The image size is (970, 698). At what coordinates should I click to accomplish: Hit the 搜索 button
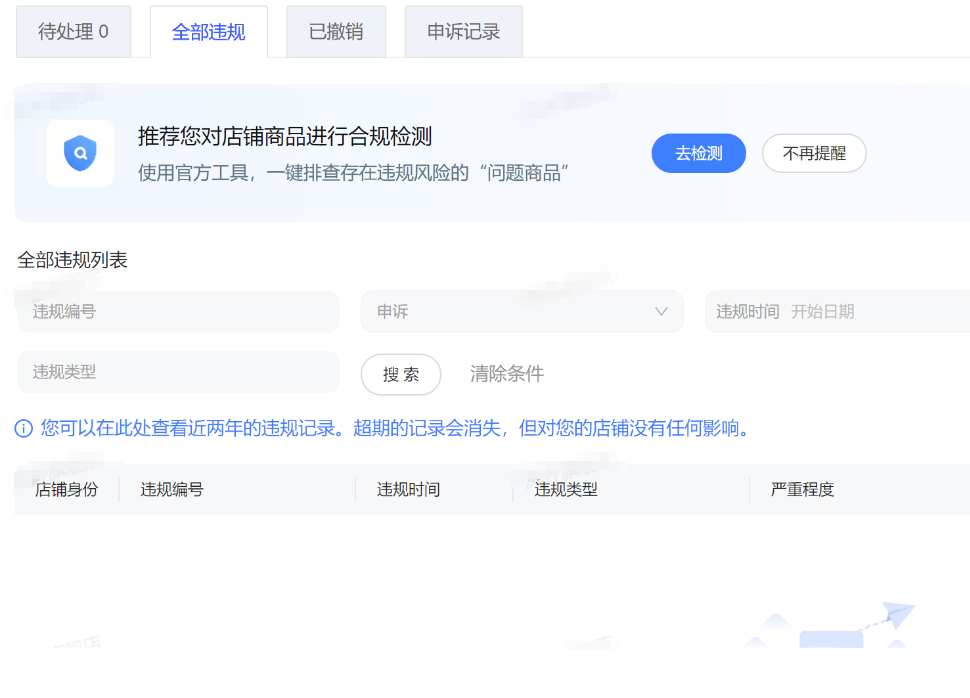pos(400,375)
